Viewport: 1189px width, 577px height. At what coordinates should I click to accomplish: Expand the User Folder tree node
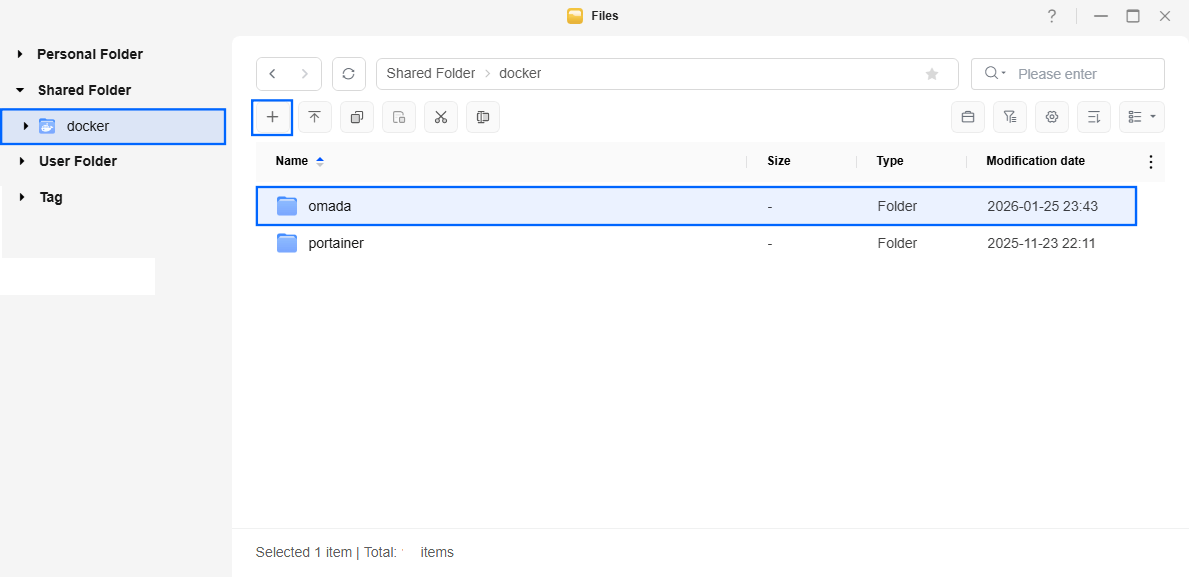click(x=21, y=161)
